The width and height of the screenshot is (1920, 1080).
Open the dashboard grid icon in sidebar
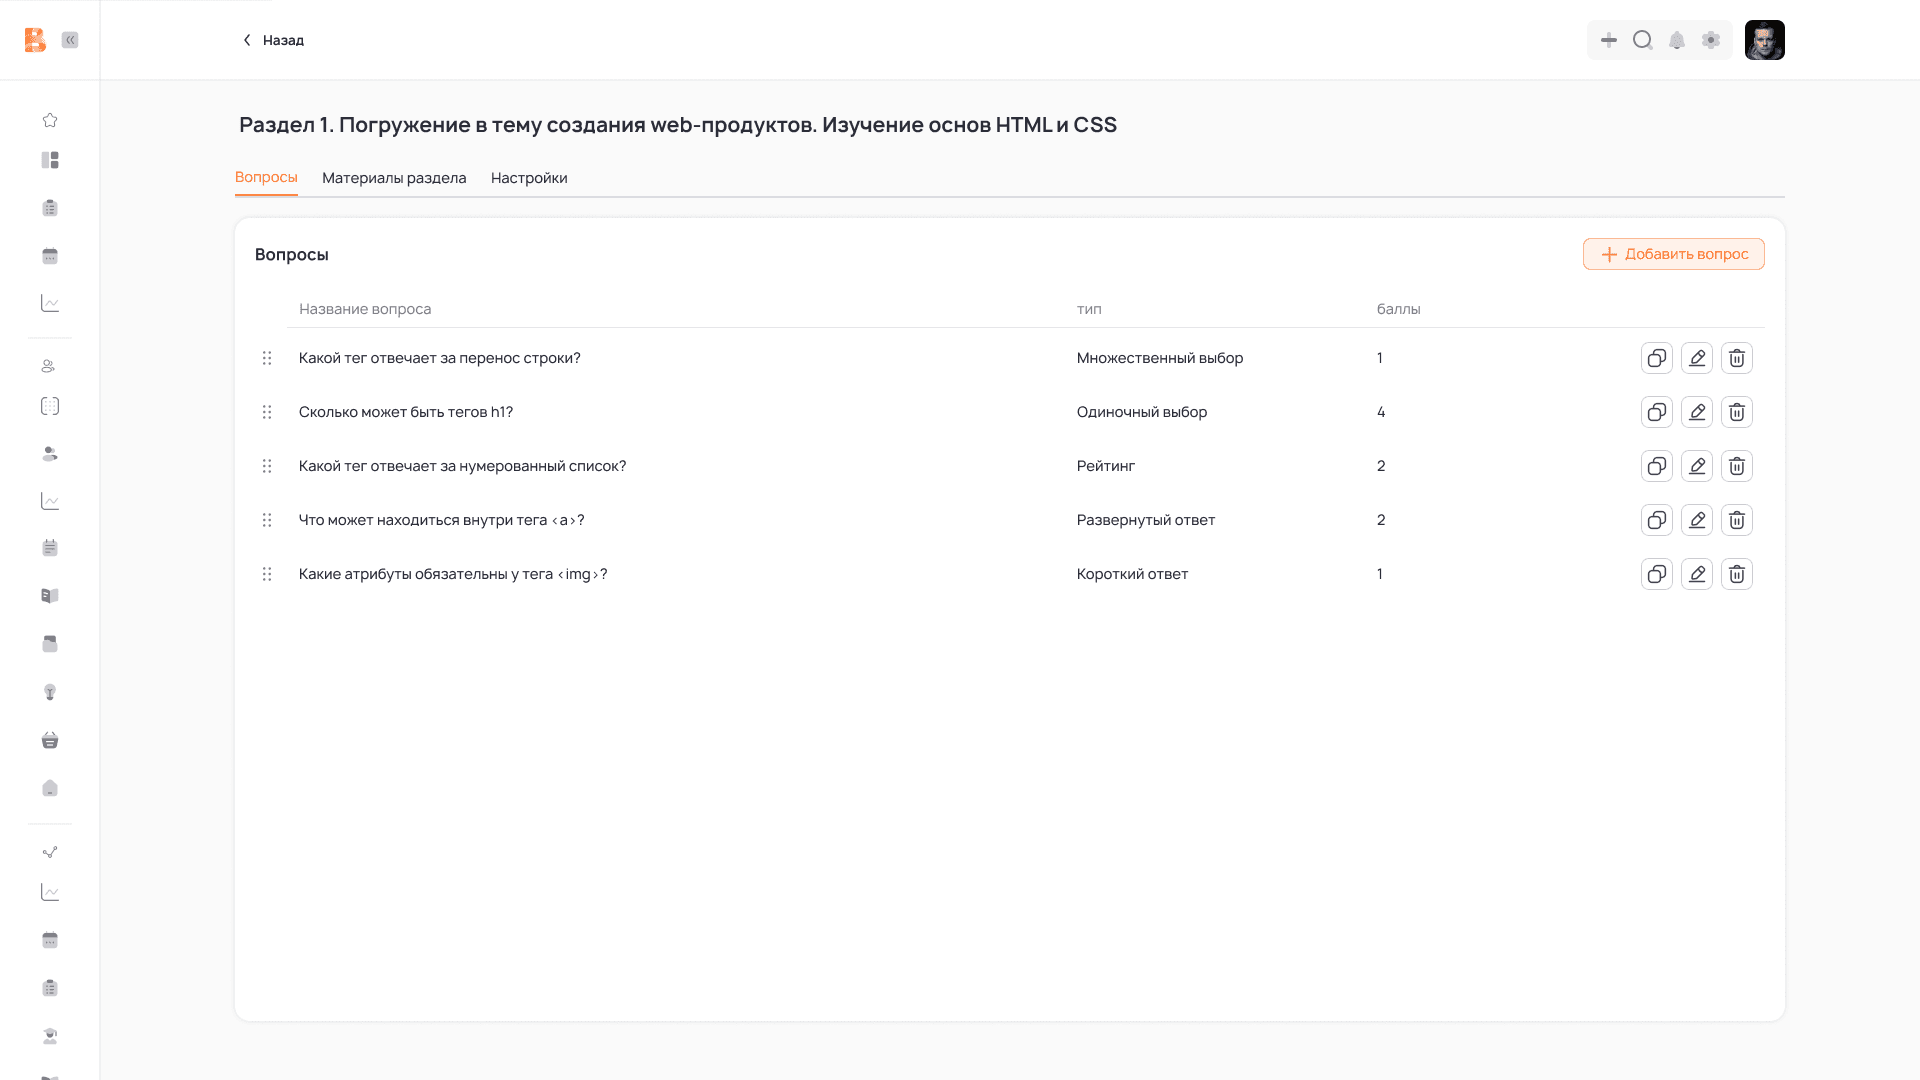click(50, 160)
